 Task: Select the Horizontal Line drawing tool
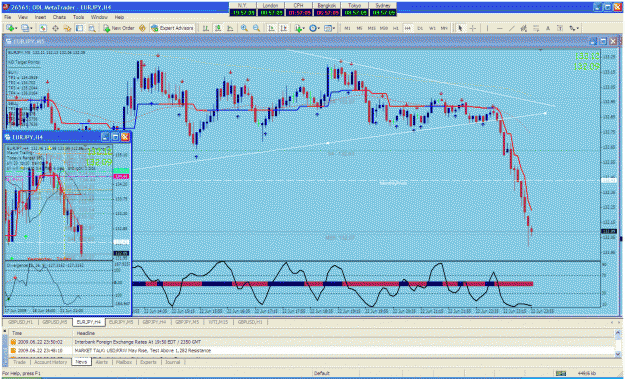(499, 28)
